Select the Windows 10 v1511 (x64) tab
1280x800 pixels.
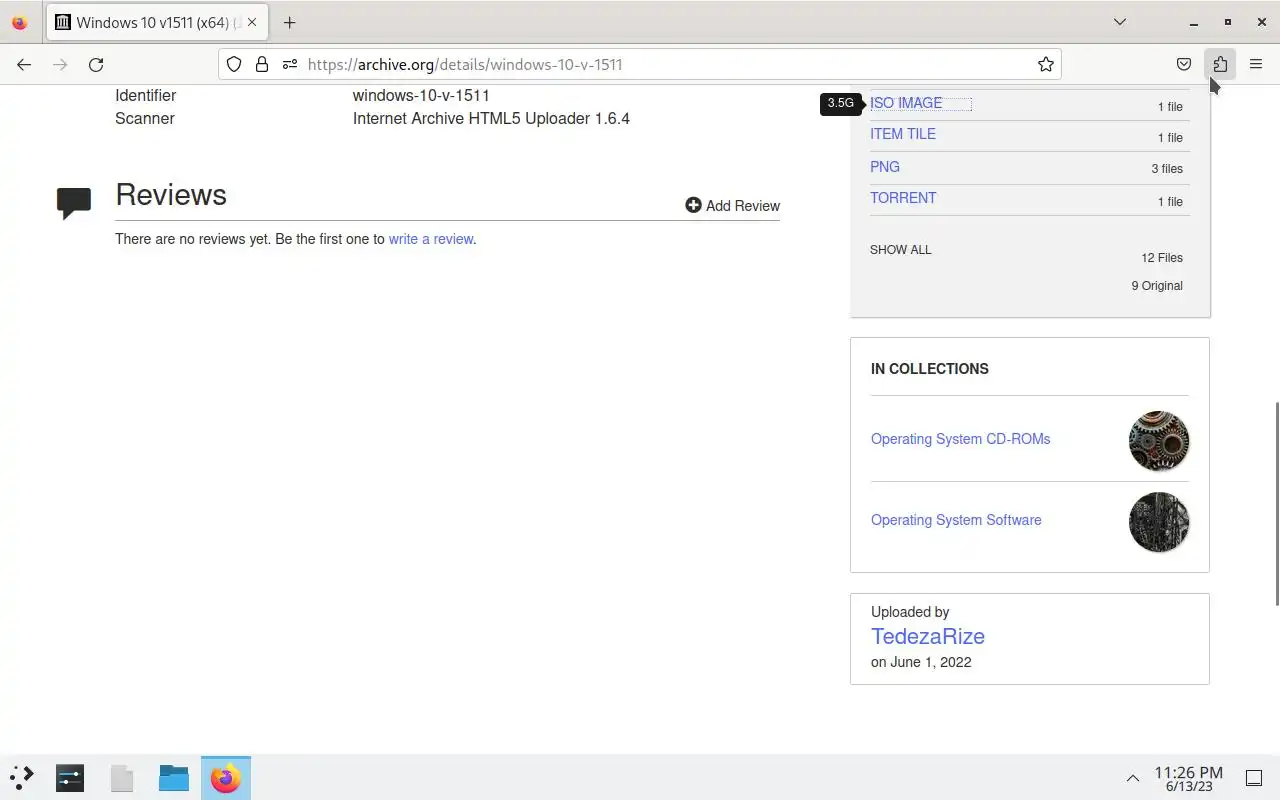click(x=157, y=22)
